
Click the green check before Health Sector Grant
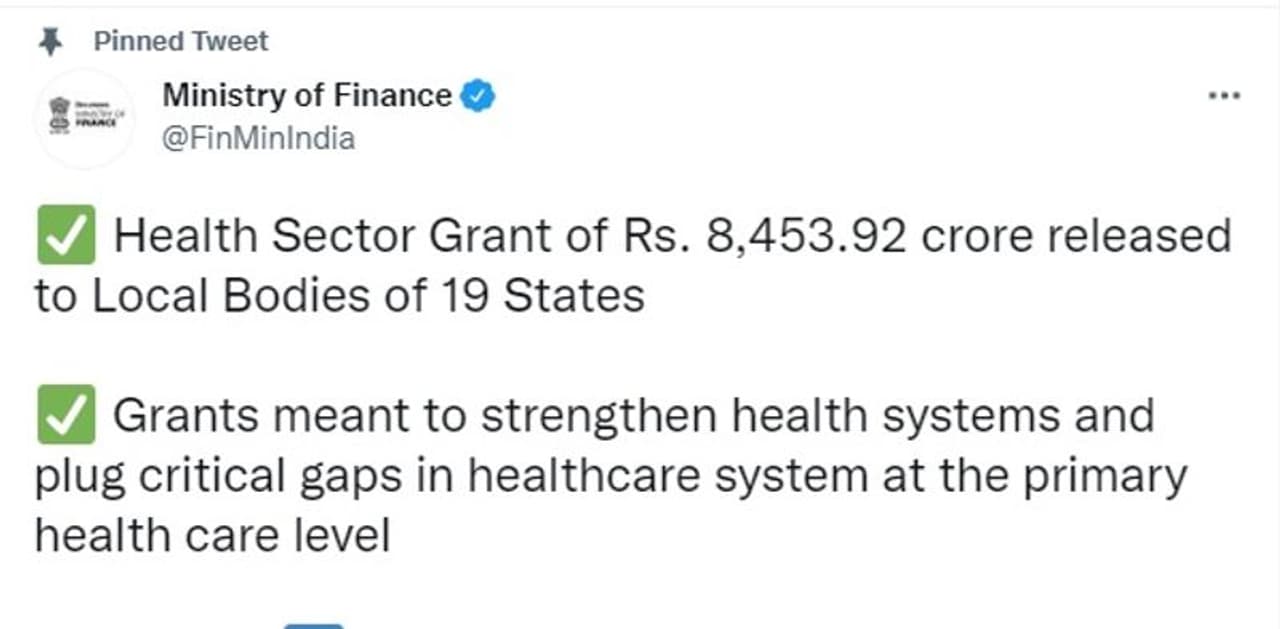(66, 236)
